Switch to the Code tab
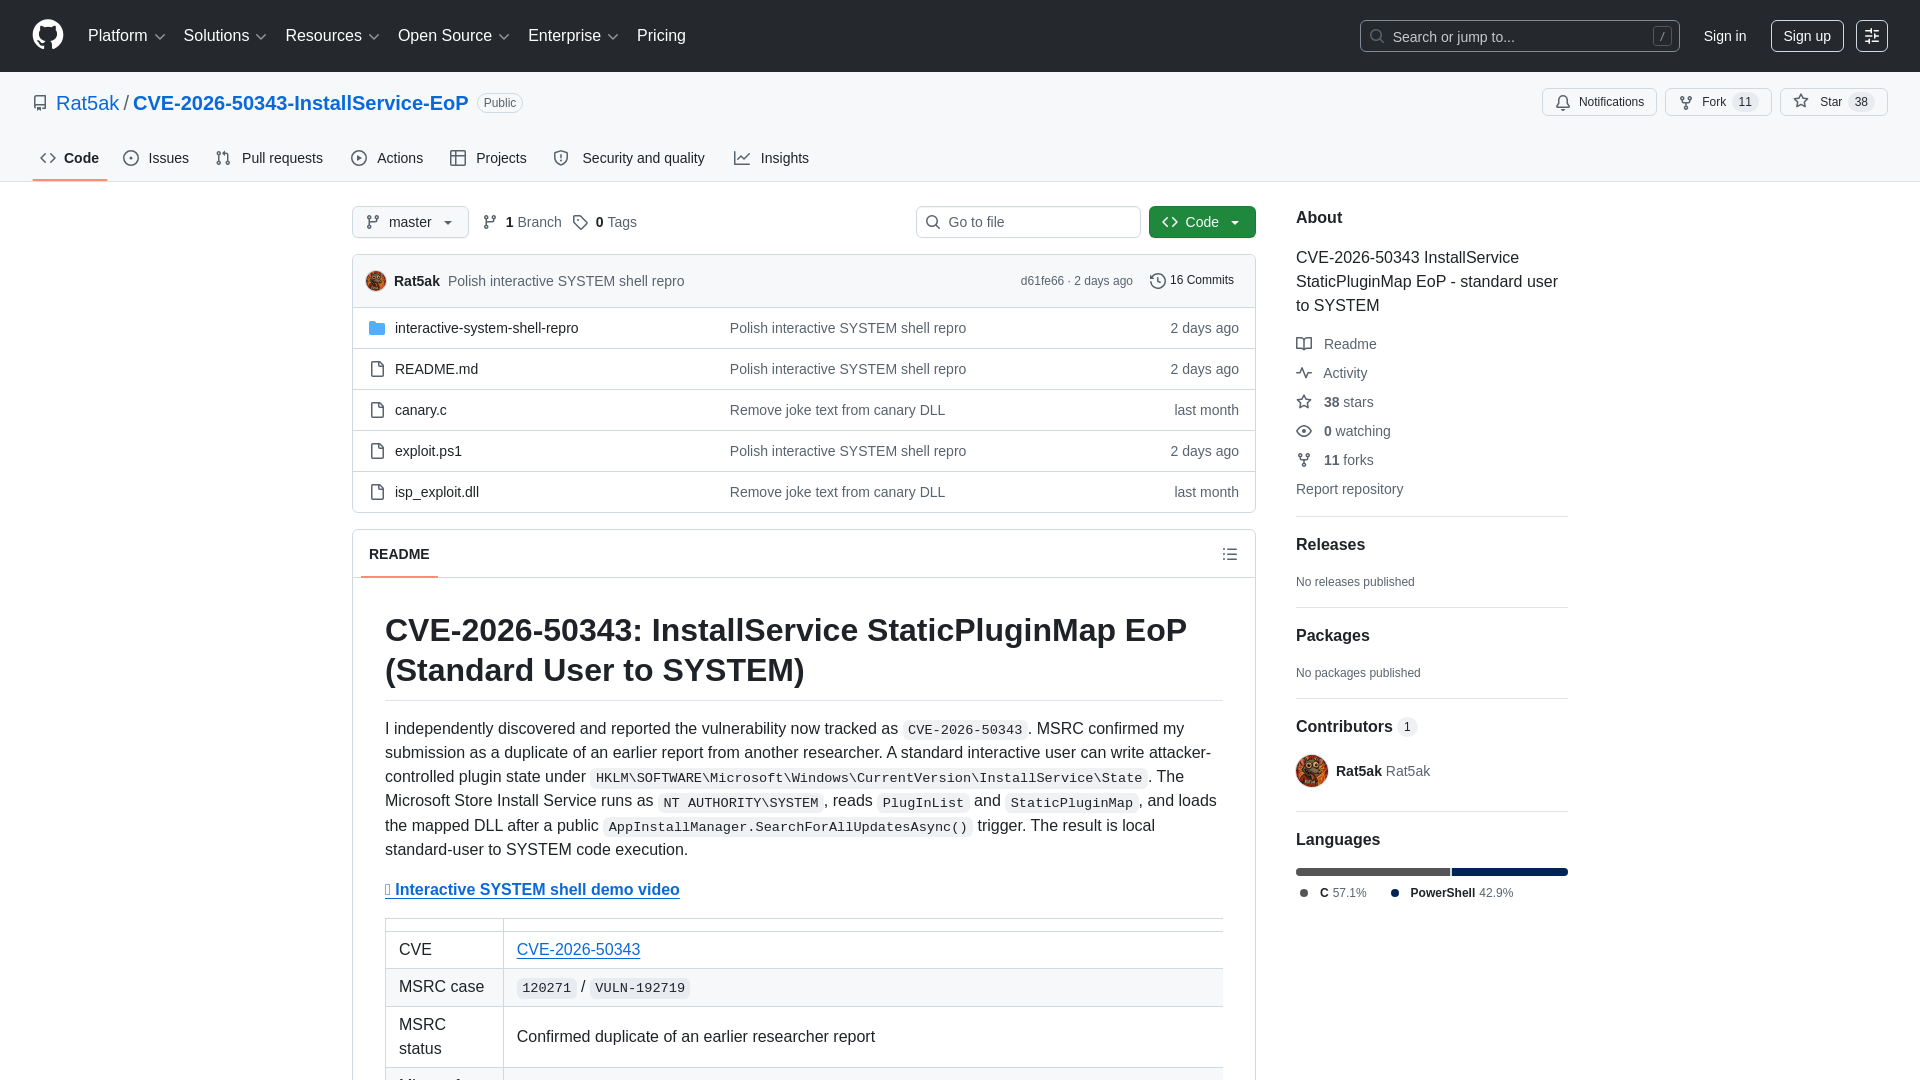 pos(70,158)
